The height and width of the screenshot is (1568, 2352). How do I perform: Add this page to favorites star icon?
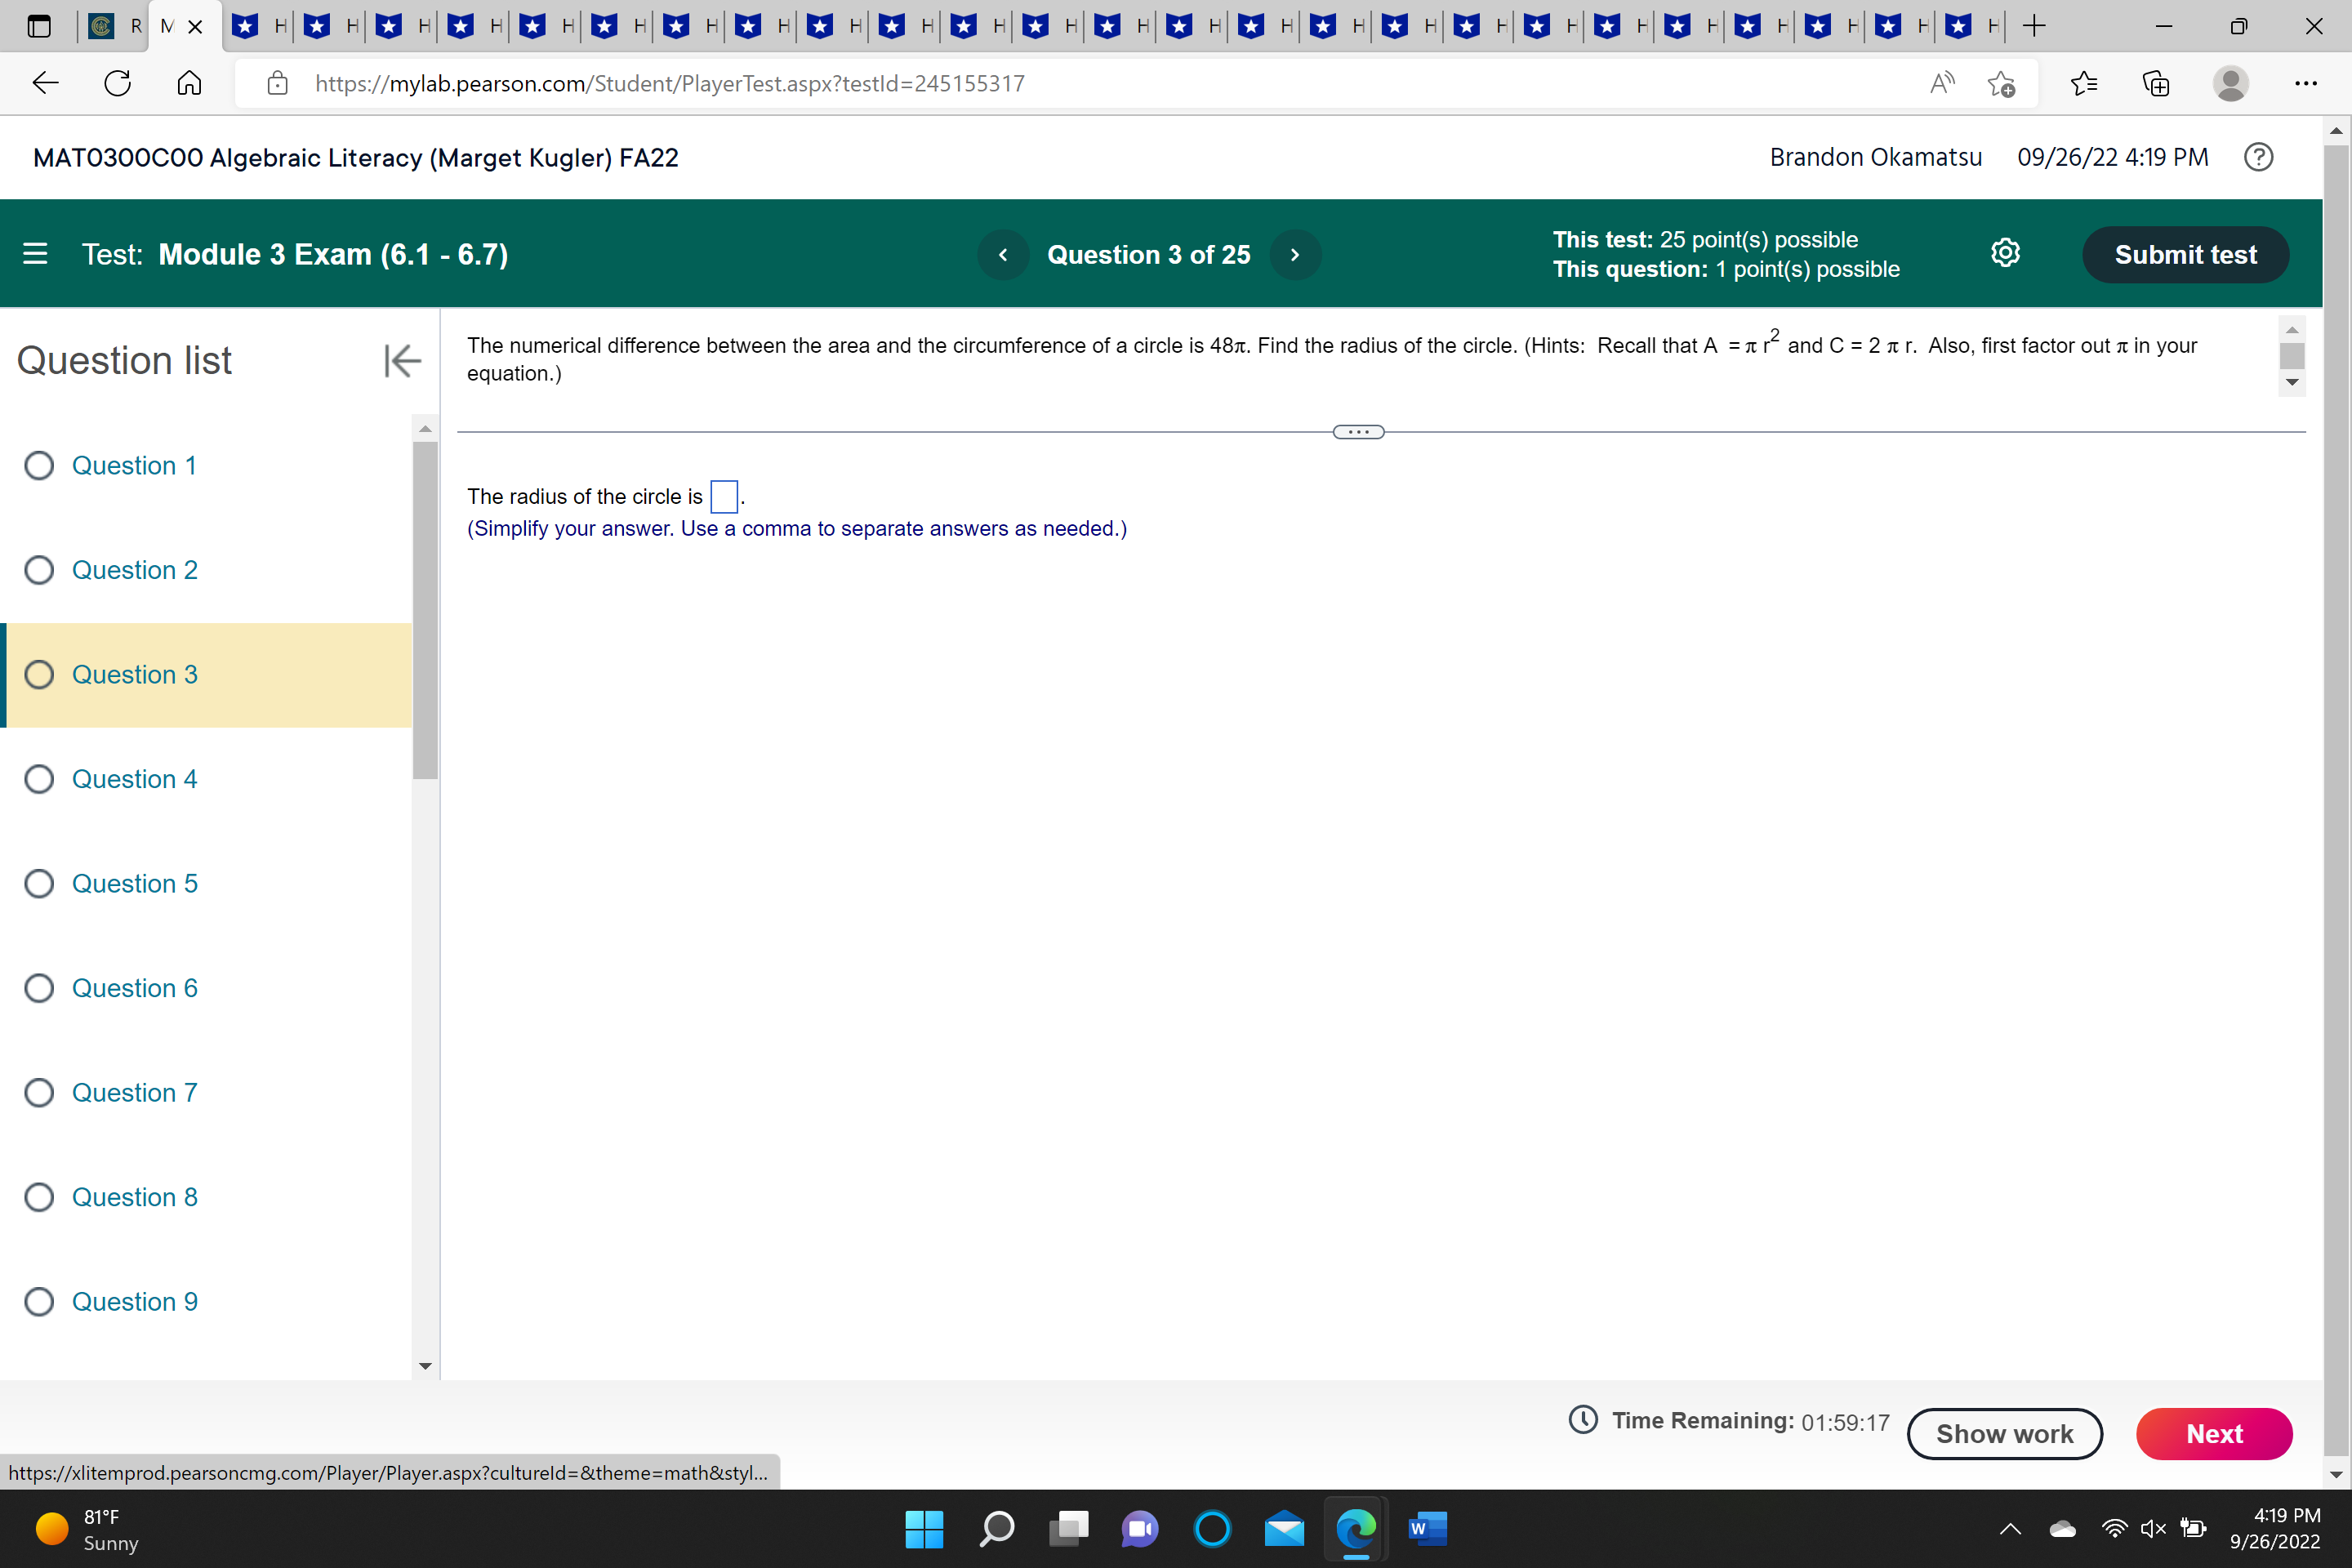[x=2001, y=83]
